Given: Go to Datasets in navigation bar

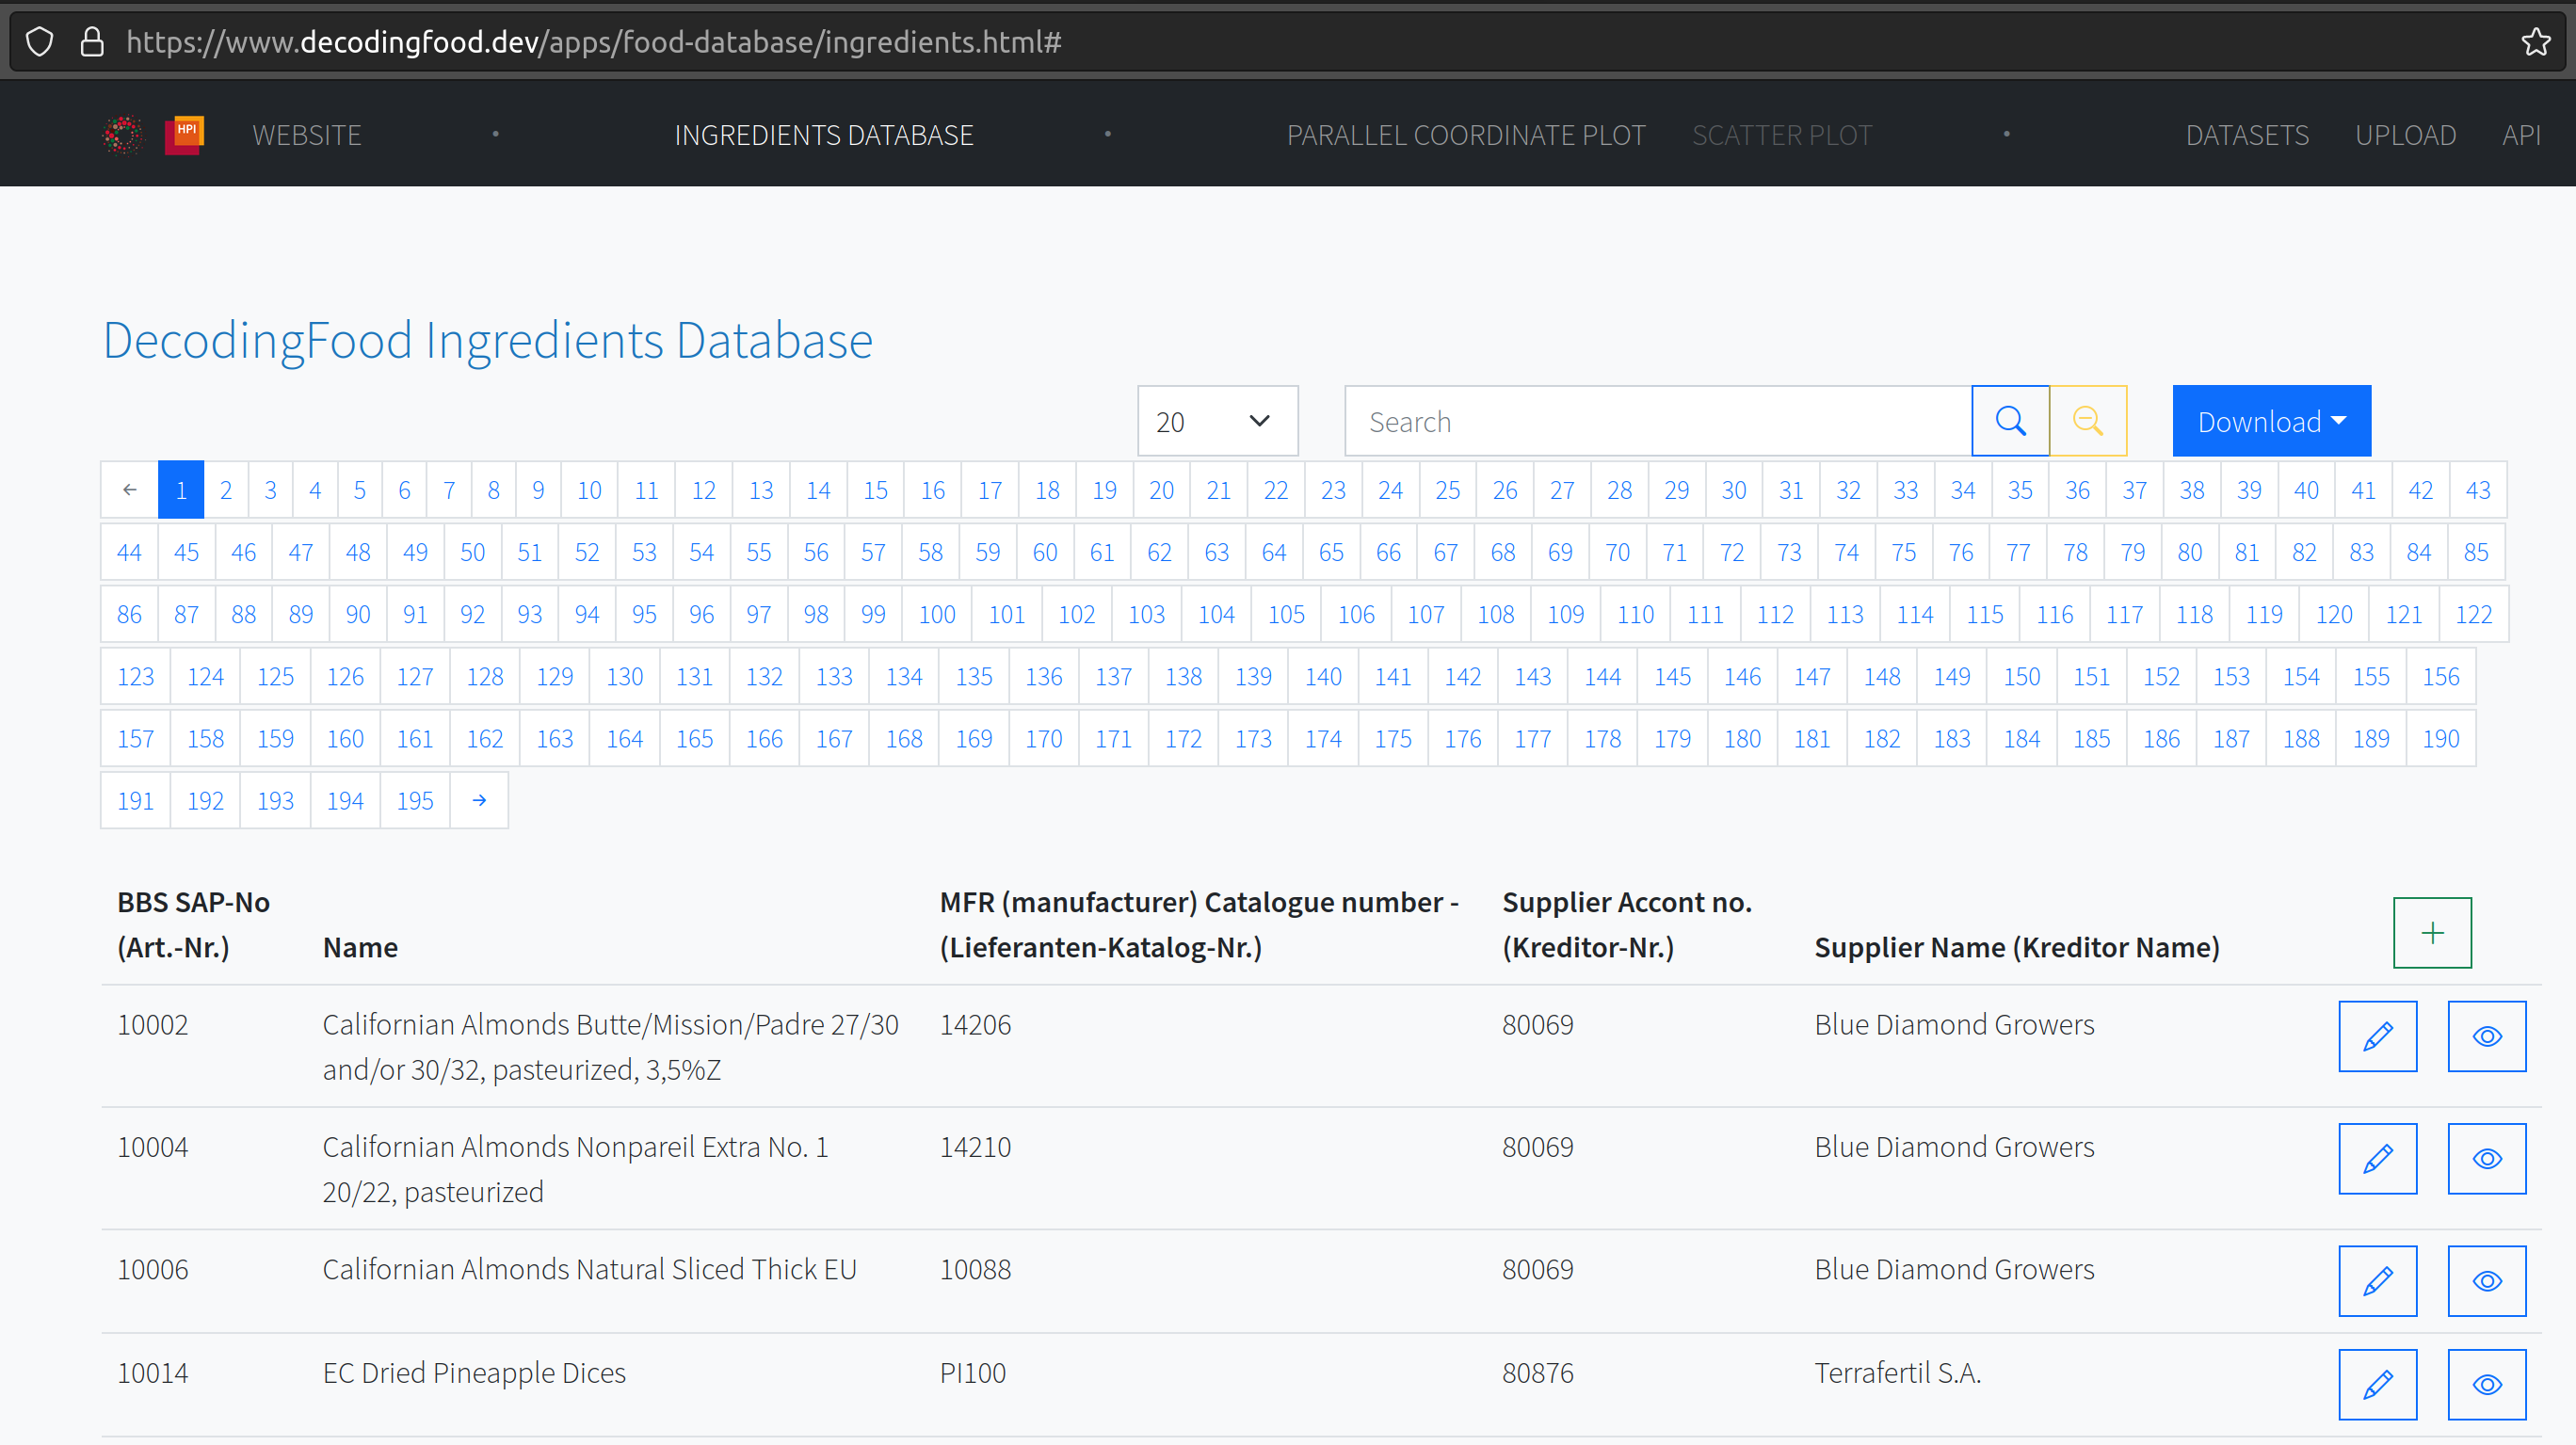Looking at the screenshot, I should click(2246, 135).
